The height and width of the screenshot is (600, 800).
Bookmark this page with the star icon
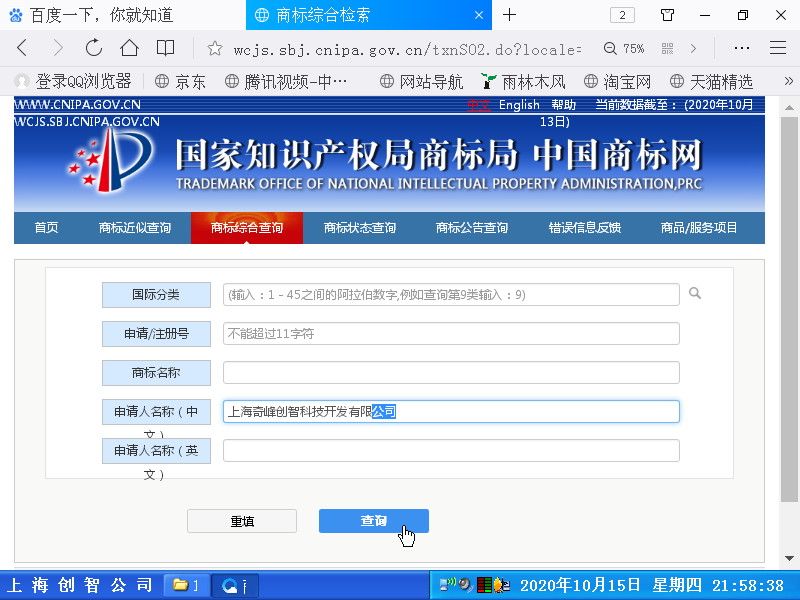pos(214,48)
